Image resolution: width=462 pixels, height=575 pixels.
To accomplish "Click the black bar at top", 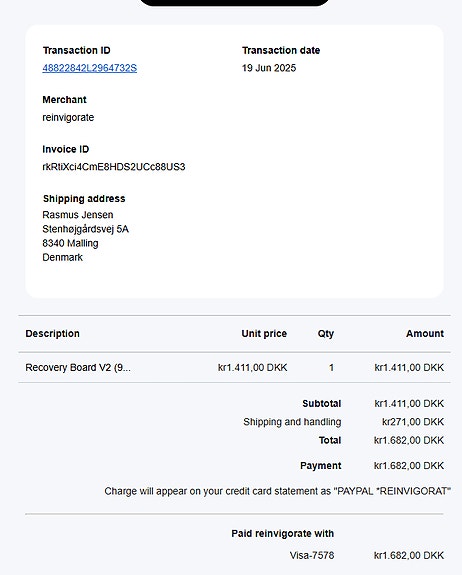I will click(x=235, y=3).
